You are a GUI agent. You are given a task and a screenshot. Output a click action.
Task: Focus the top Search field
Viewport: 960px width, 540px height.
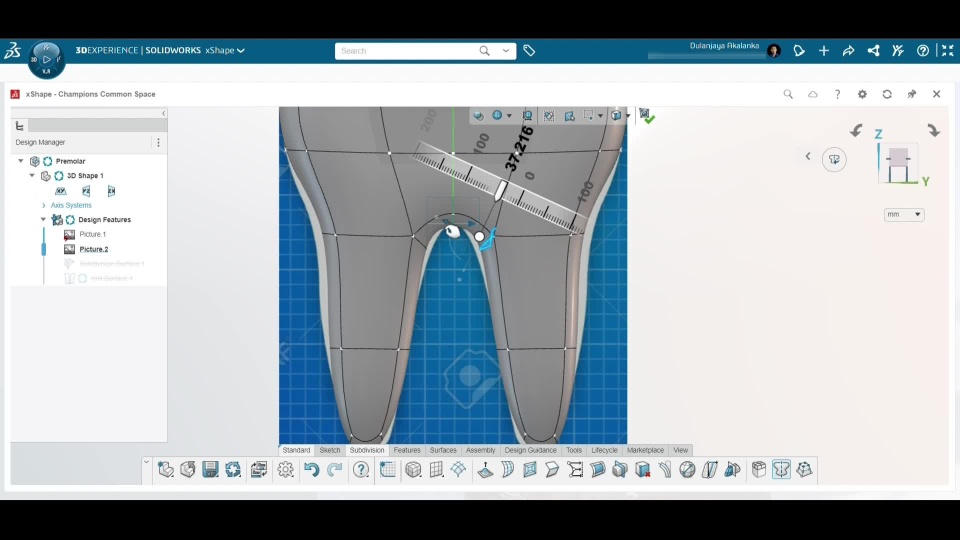[x=405, y=51]
